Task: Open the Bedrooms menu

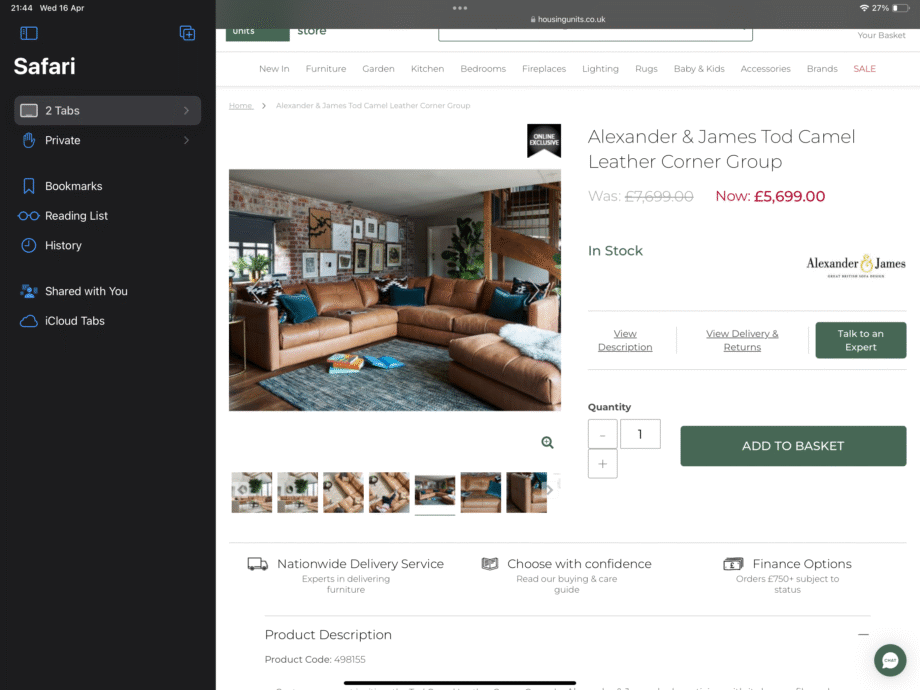Action: point(483,69)
